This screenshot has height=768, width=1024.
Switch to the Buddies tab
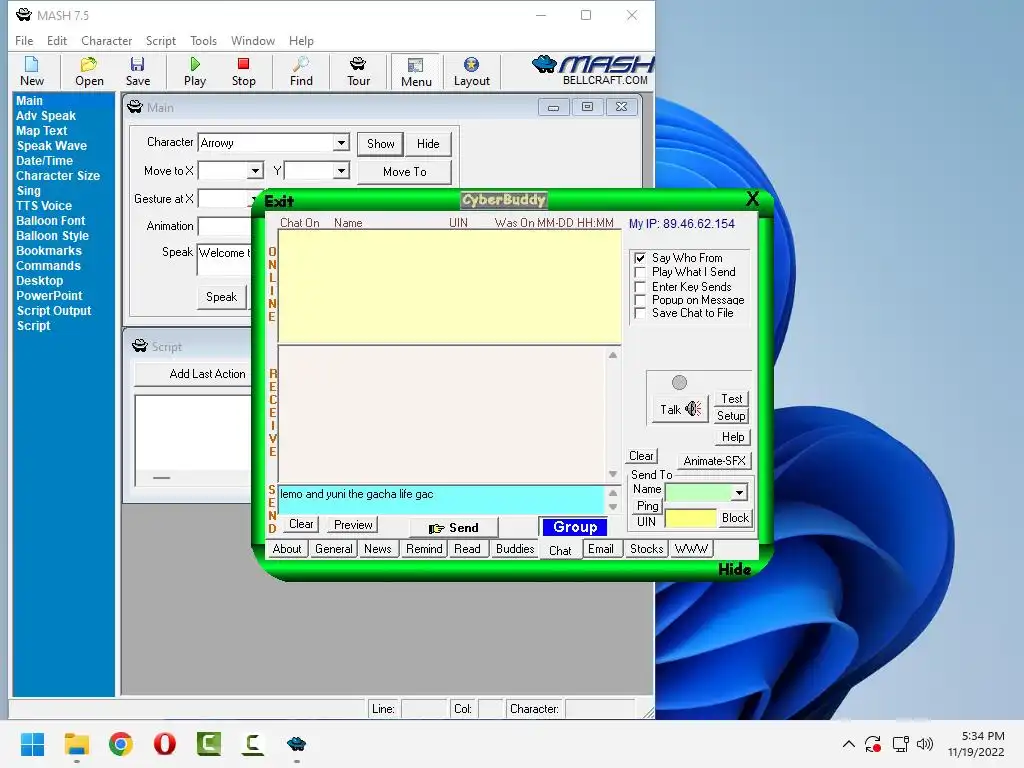[x=515, y=549]
